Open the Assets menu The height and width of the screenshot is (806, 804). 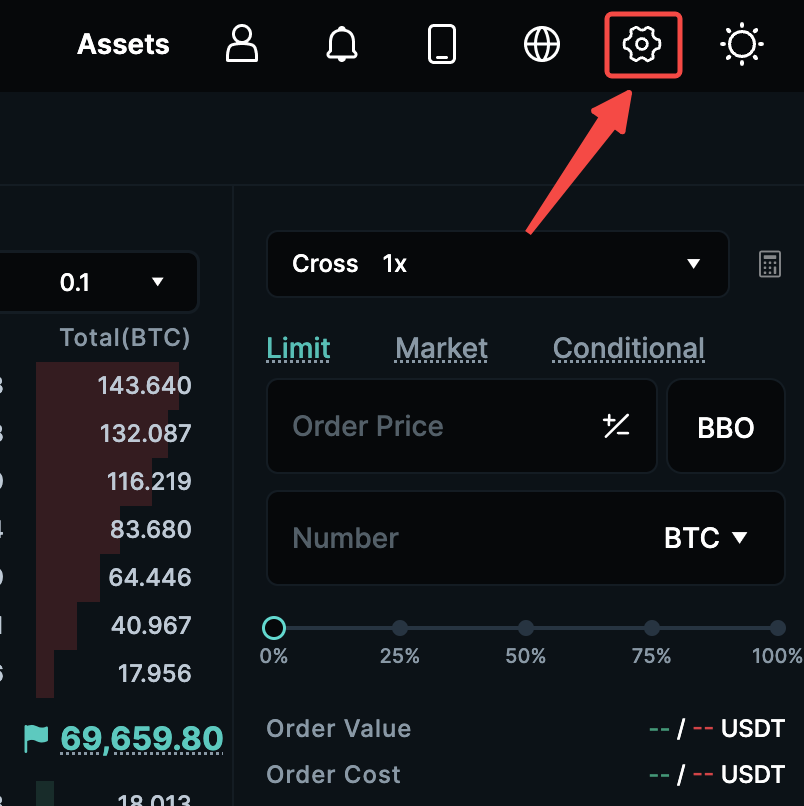[x=123, y=43]
